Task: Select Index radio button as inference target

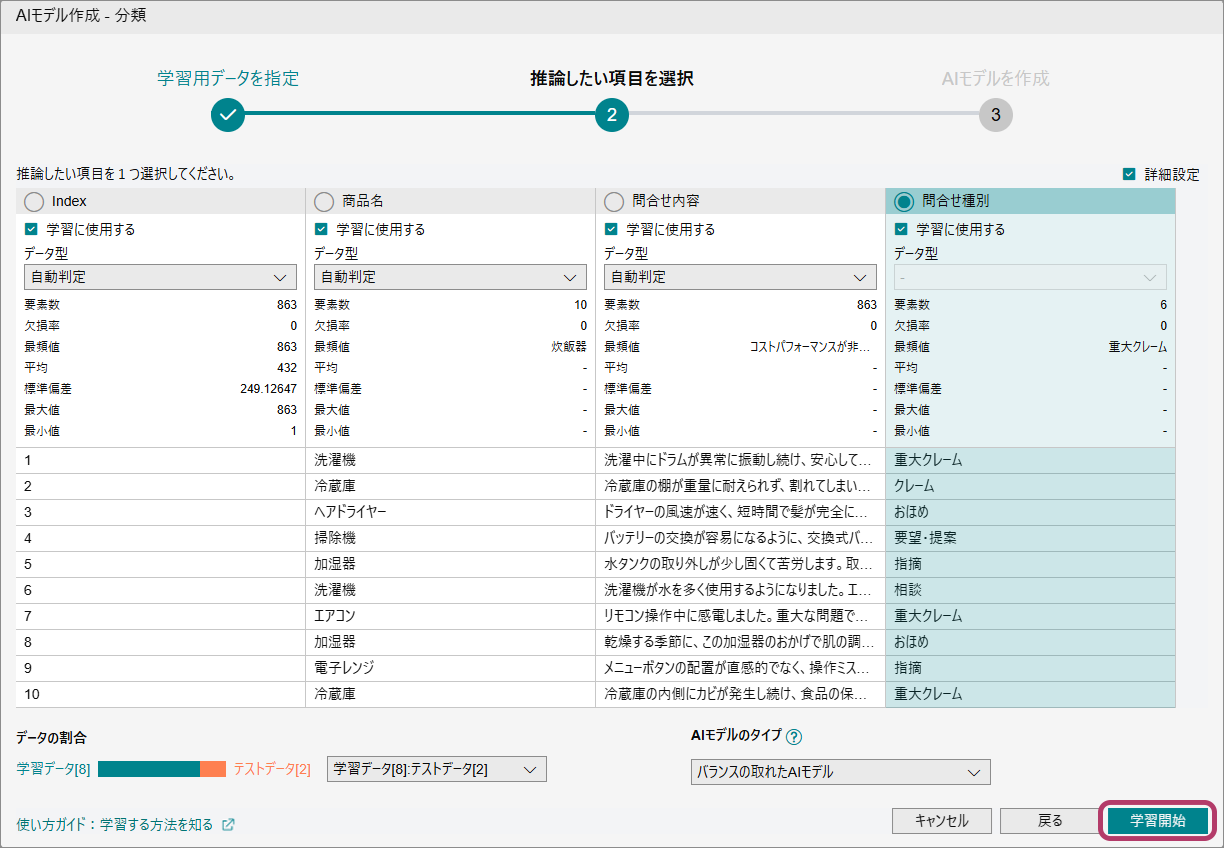Action: point(34,201)
